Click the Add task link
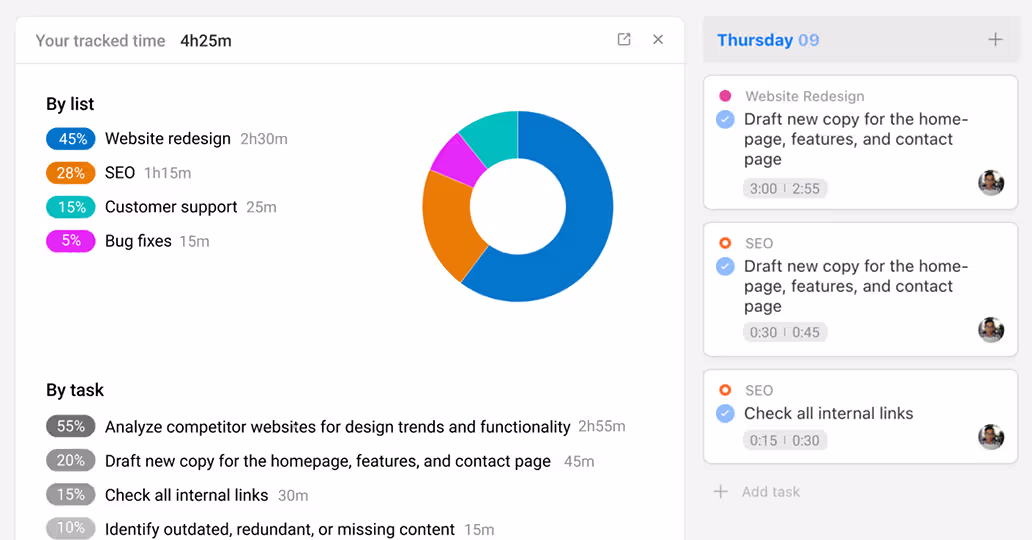This screenshot has height=540, width=1032. [770, 492]
